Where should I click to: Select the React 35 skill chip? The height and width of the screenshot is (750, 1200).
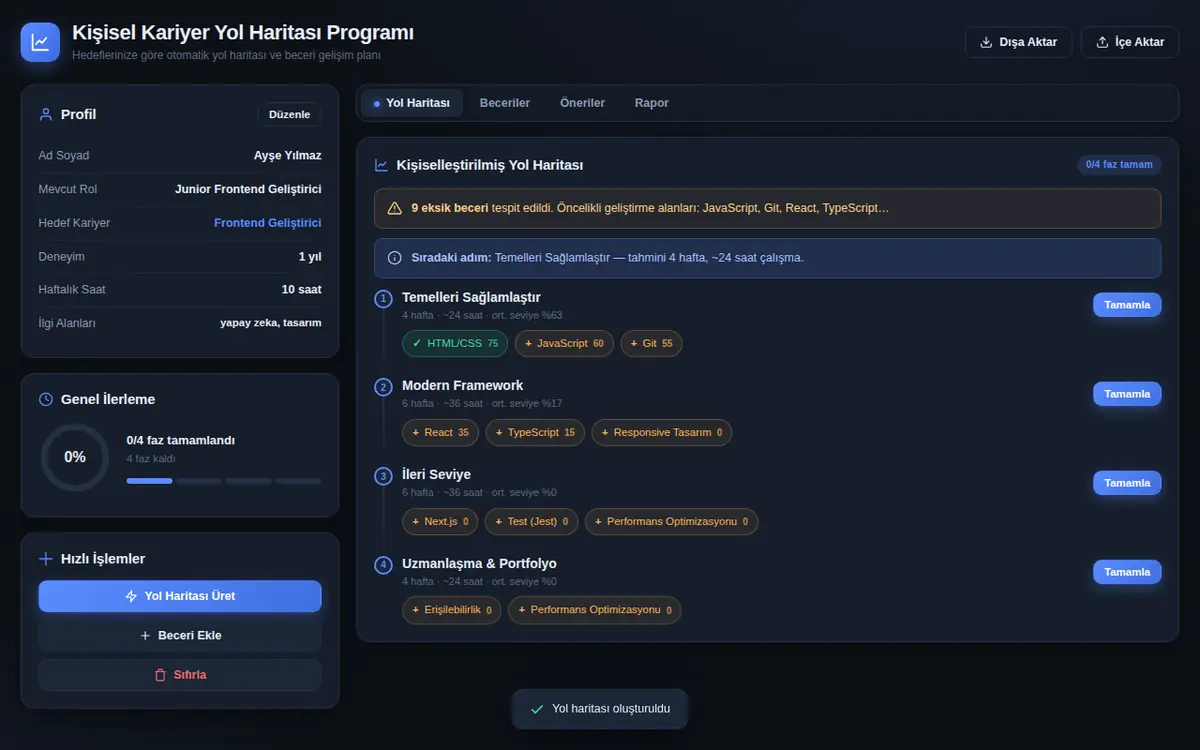[440, 432]
